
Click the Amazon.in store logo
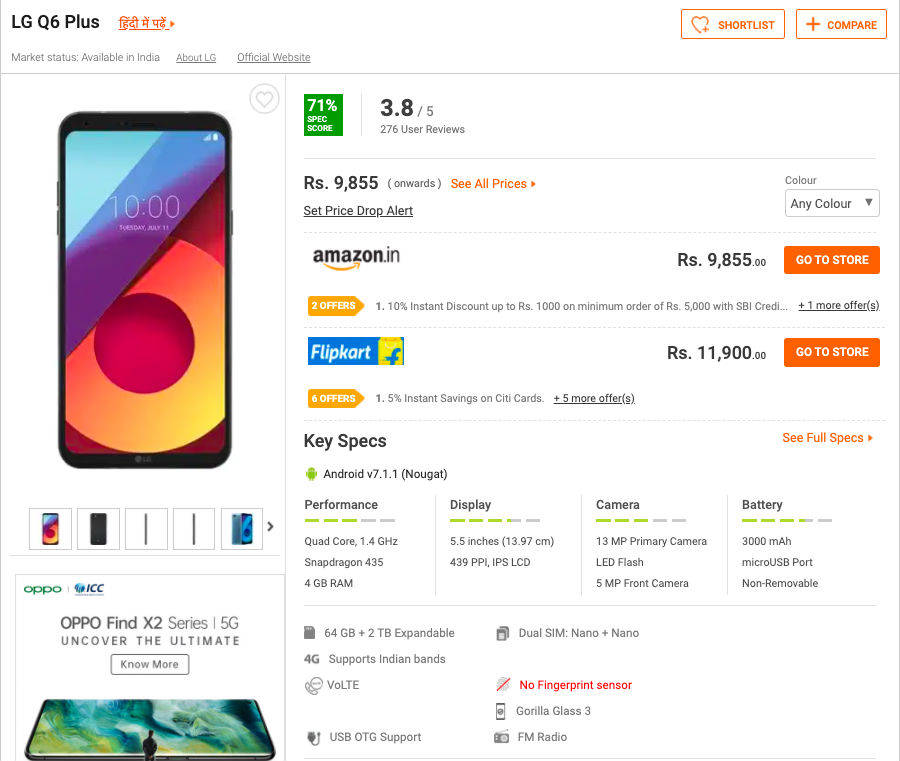(x=356, y=258)
